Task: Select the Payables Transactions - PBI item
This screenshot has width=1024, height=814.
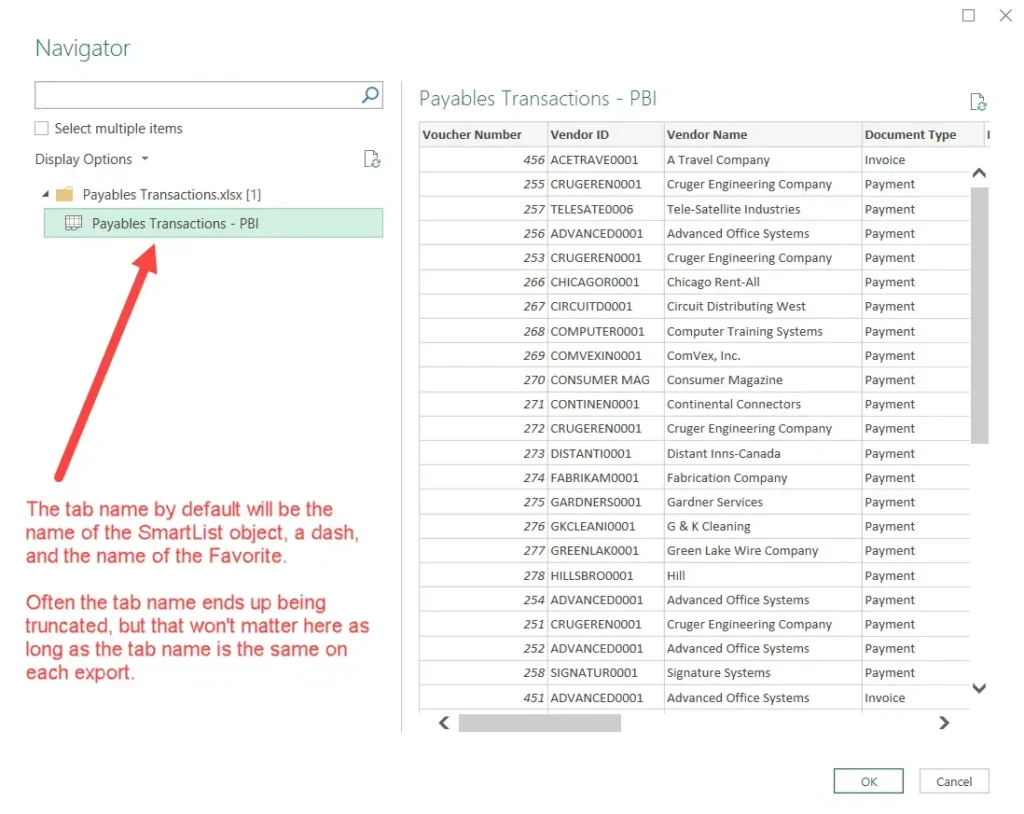Action: [180, 223]
